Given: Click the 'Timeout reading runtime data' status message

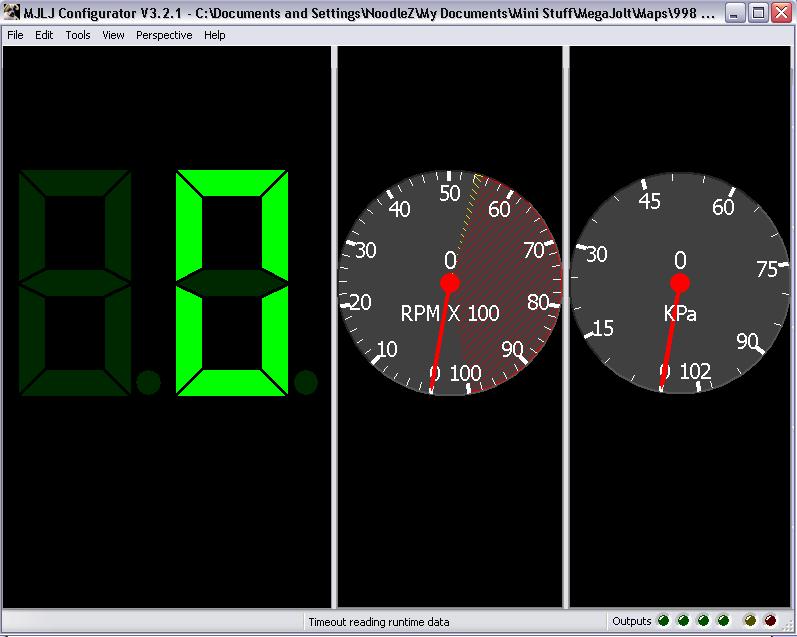Looking at the screenshot, I should 379,622.
